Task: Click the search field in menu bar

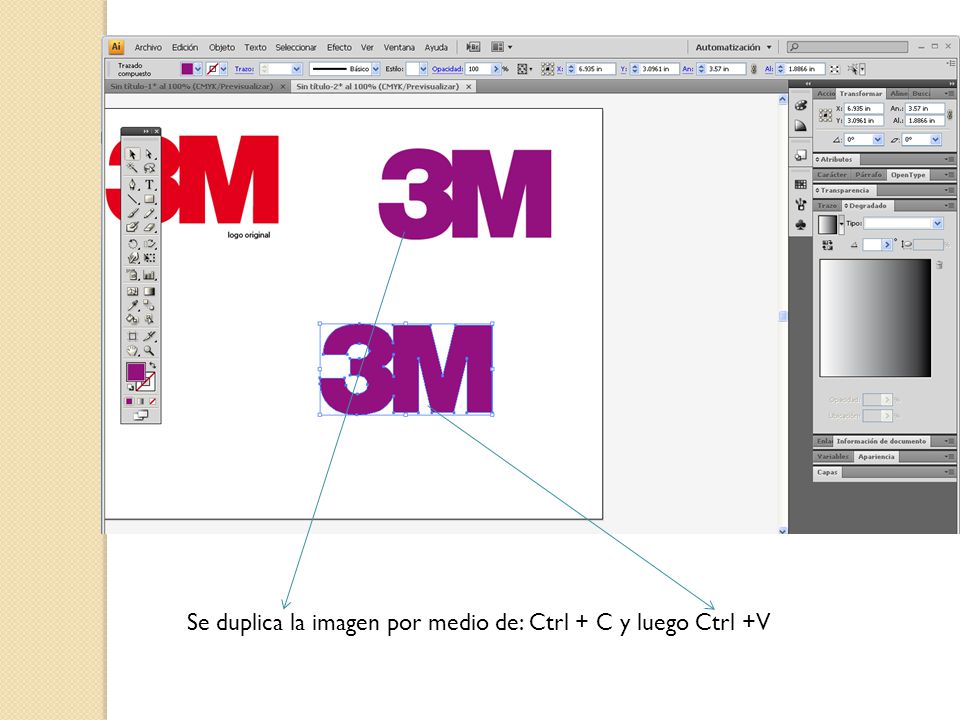Action: click(x=847, y=47)
